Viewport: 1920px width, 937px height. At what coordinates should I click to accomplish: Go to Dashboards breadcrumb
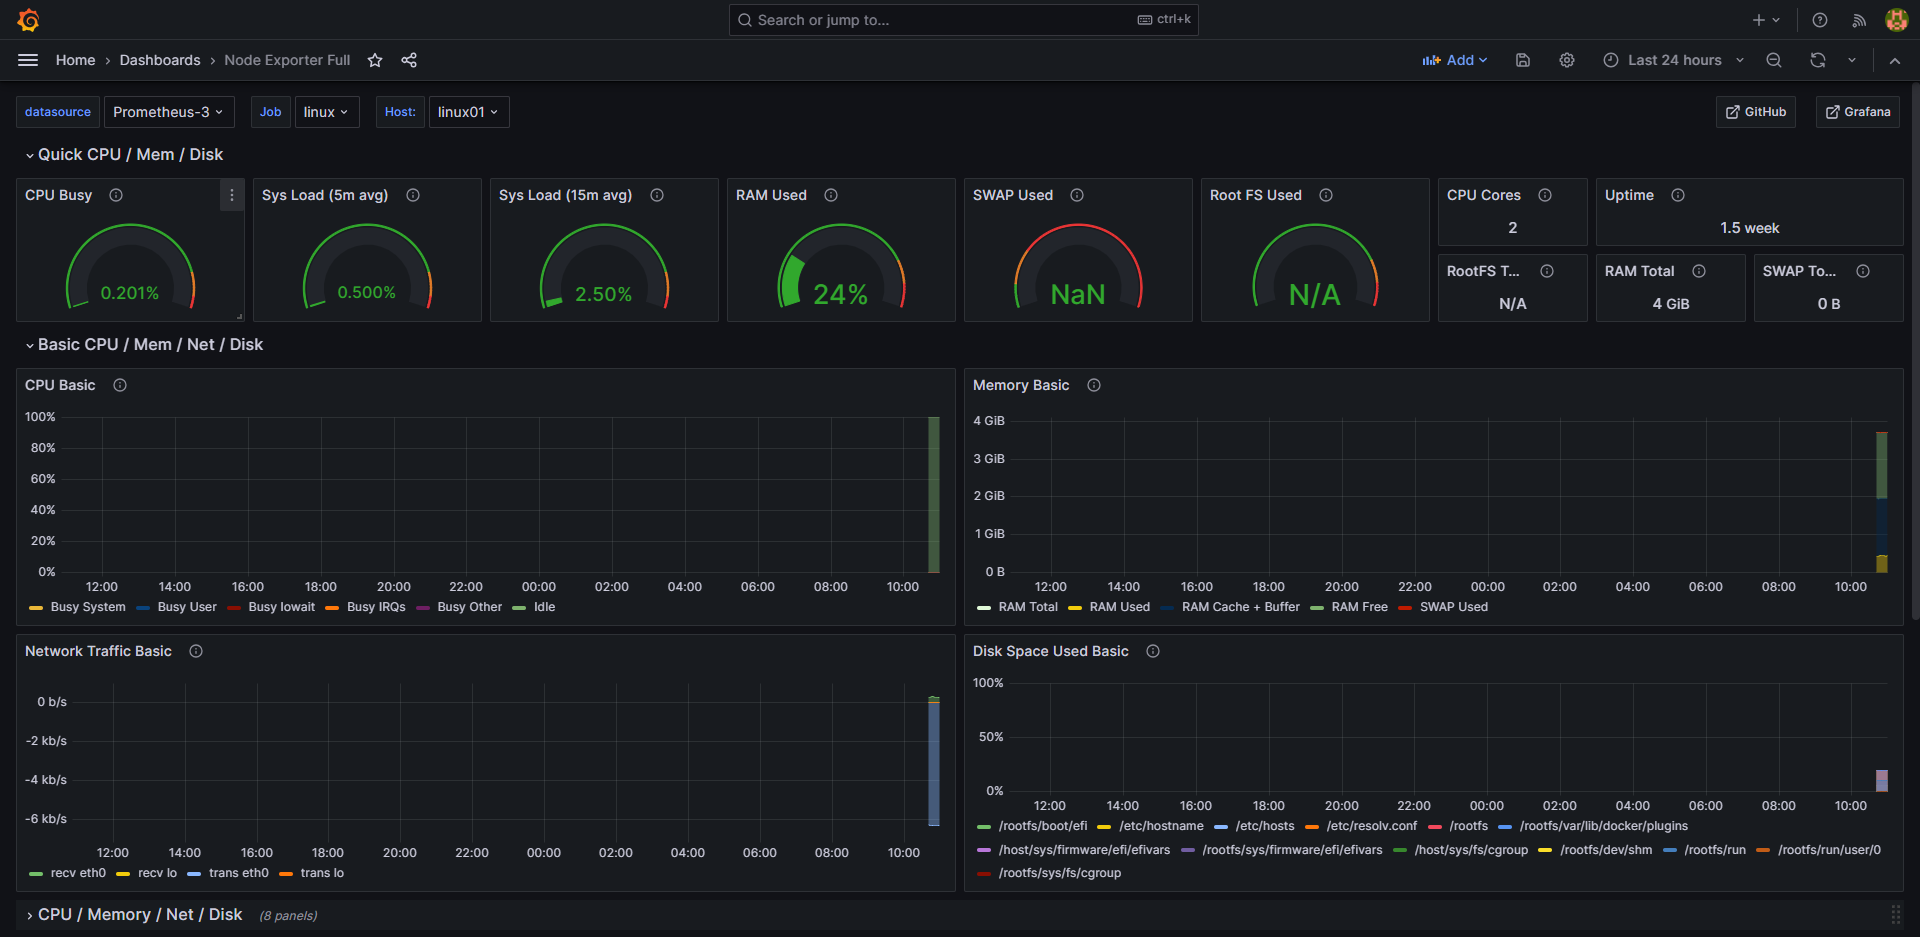pyautogui.click(x=160, y=60)
